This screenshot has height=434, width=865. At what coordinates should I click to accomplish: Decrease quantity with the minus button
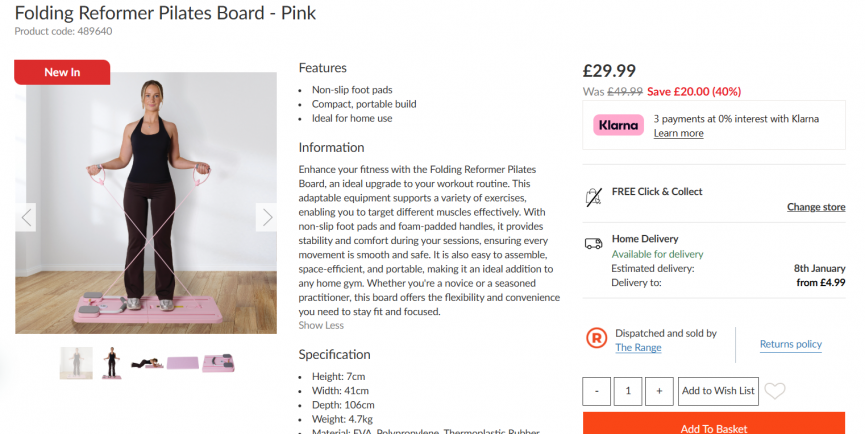pos(596,391)
